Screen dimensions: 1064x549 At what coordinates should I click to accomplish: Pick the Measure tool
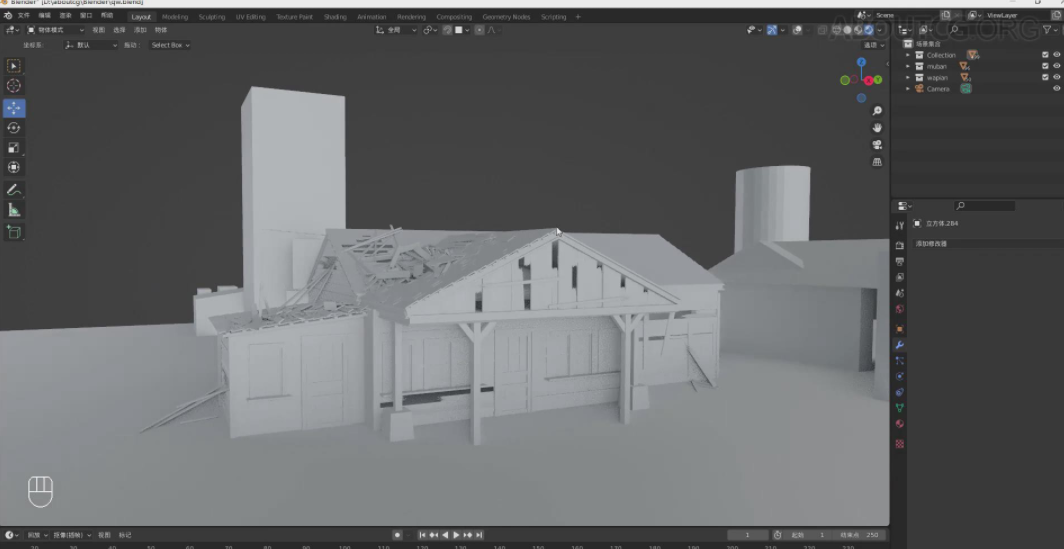pos(14,210)
